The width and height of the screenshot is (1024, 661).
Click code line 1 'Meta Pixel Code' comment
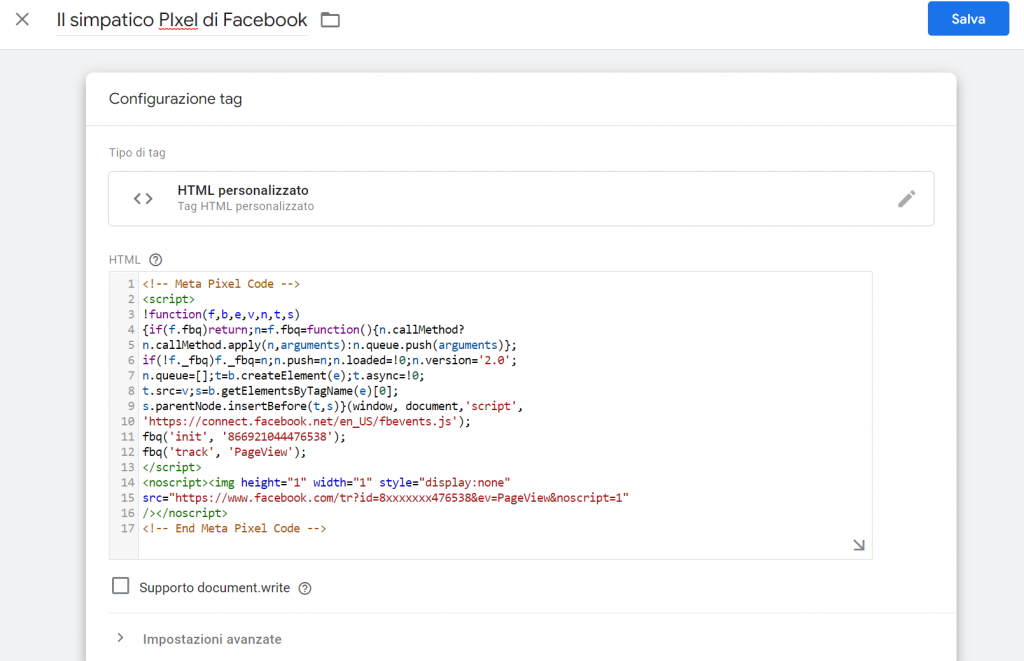221,284
